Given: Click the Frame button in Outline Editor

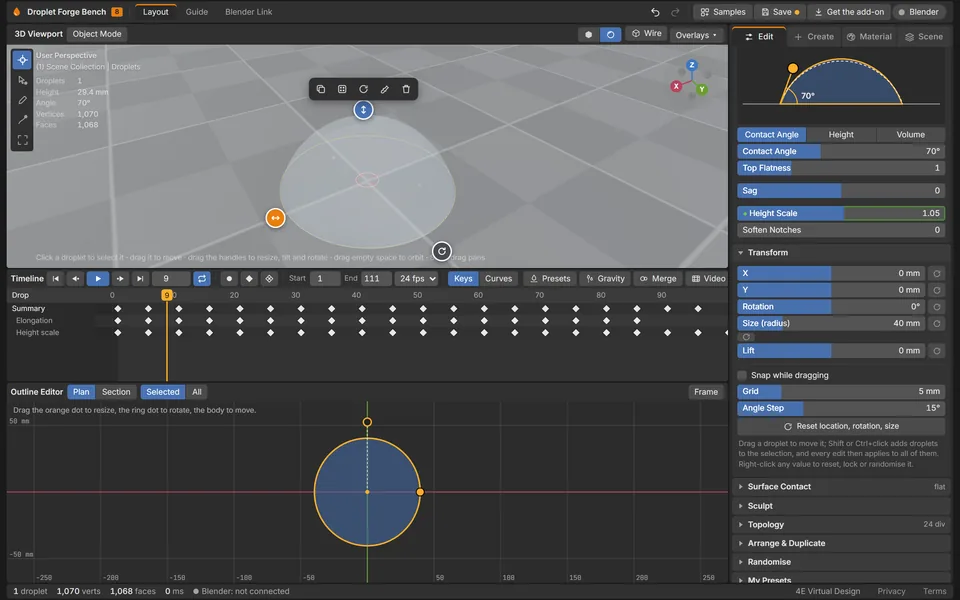Looking at the screenshot, I should coord(706,392).
